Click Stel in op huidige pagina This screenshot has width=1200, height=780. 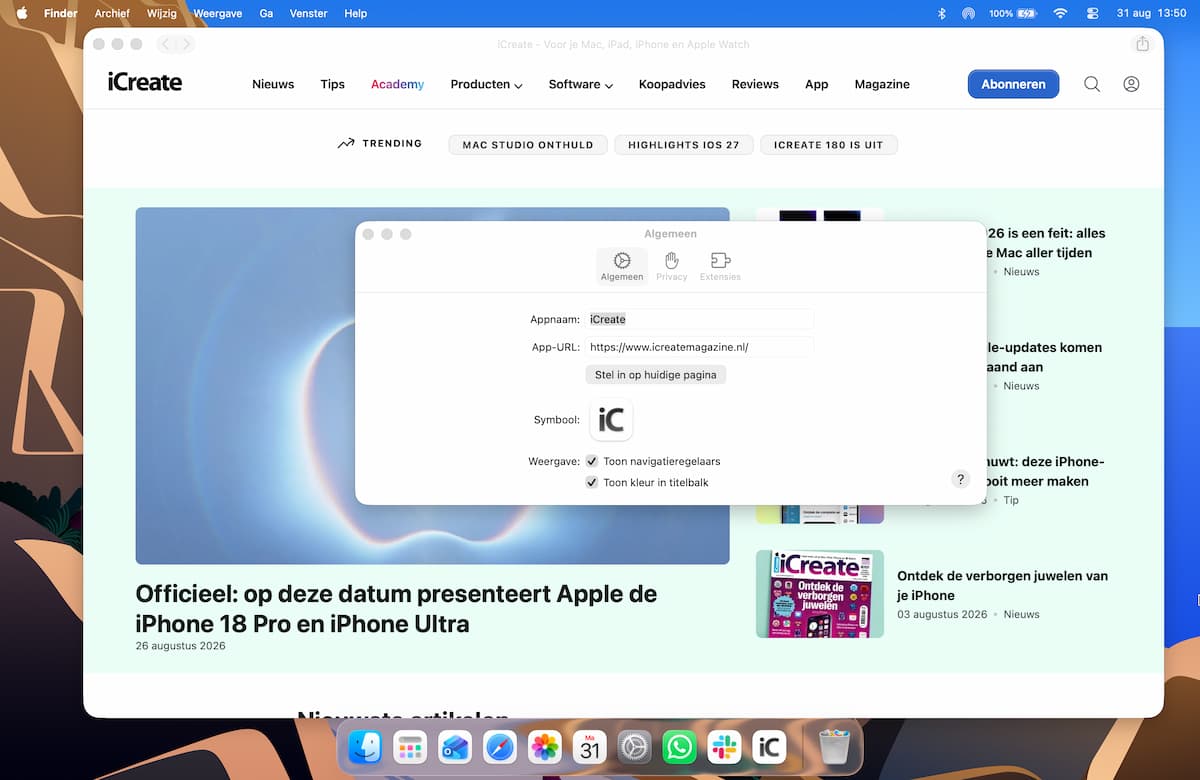[x=655, y=375]
